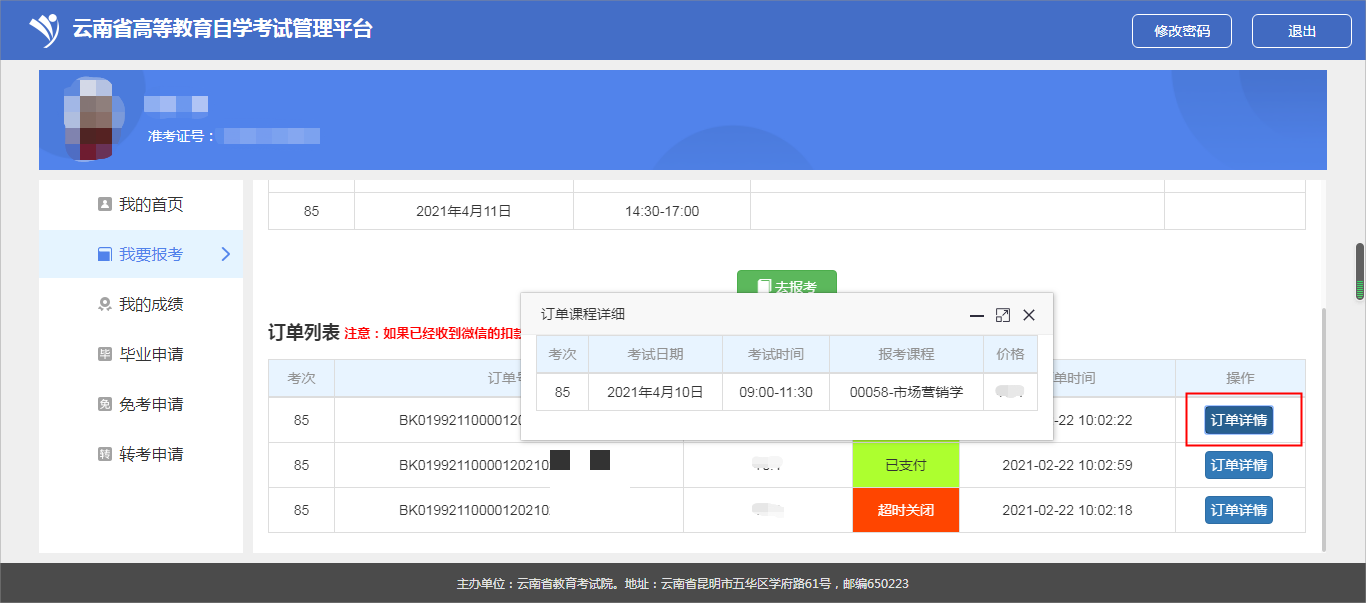Open 订单详情 for the 已支付 order

tap(1238, 465)
